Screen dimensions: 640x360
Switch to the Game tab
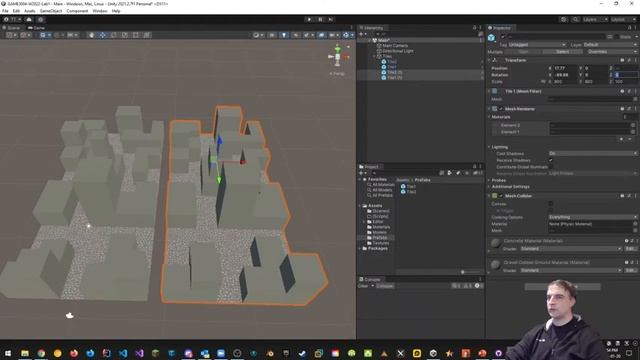pos(36,28)
